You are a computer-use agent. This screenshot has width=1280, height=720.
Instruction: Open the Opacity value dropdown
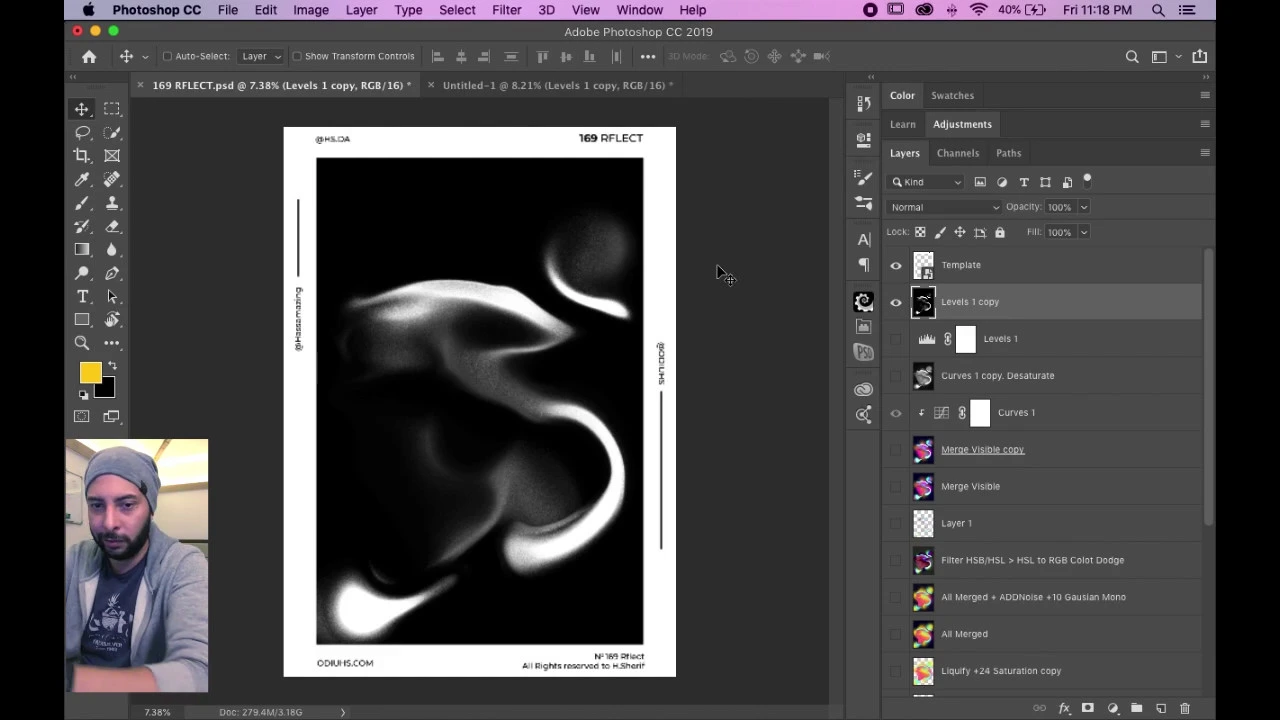pos(1084,207)
